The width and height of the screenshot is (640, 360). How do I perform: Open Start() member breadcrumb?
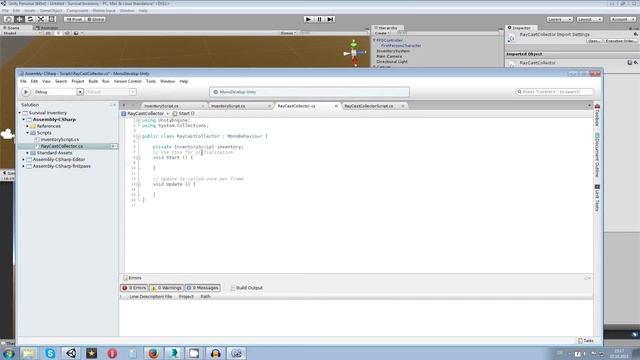(184, 113)
